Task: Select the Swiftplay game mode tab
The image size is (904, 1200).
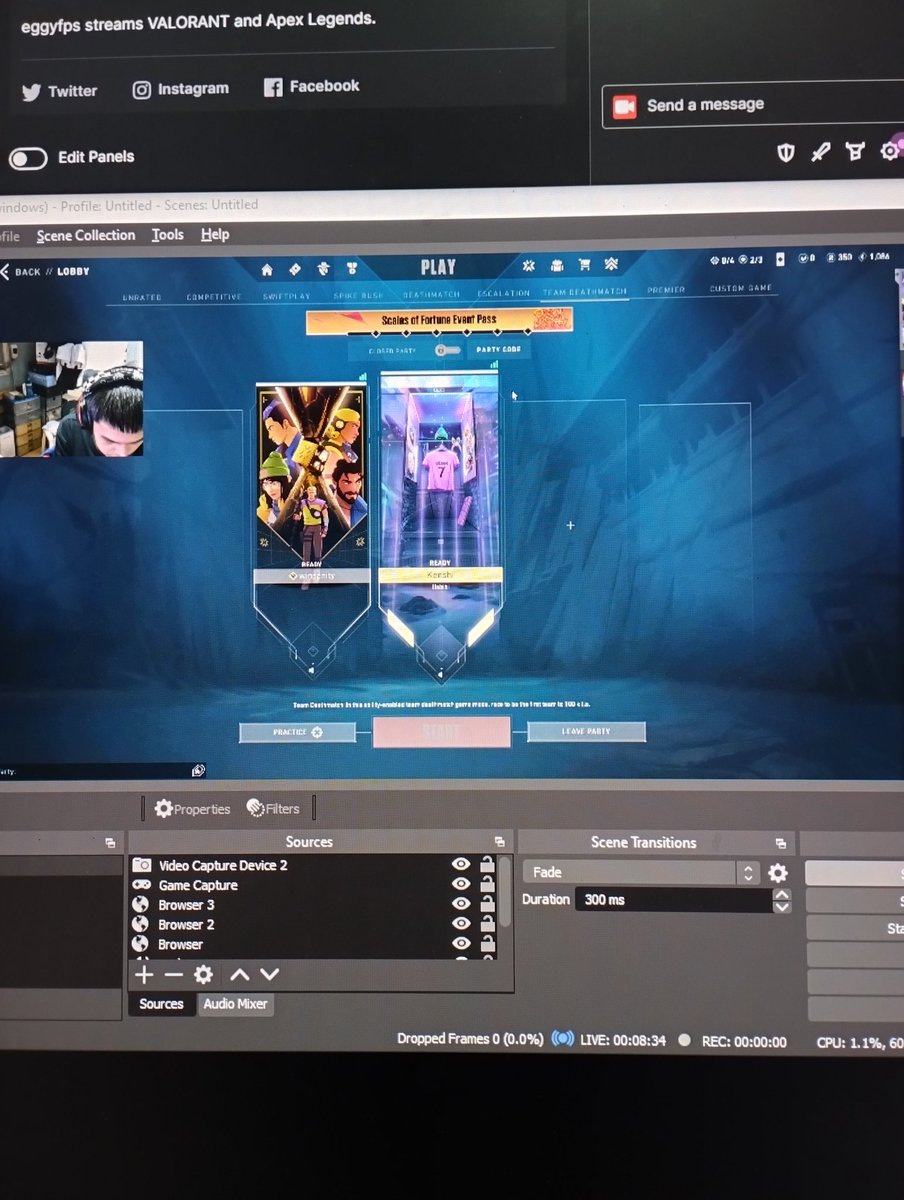Action: 287,297
